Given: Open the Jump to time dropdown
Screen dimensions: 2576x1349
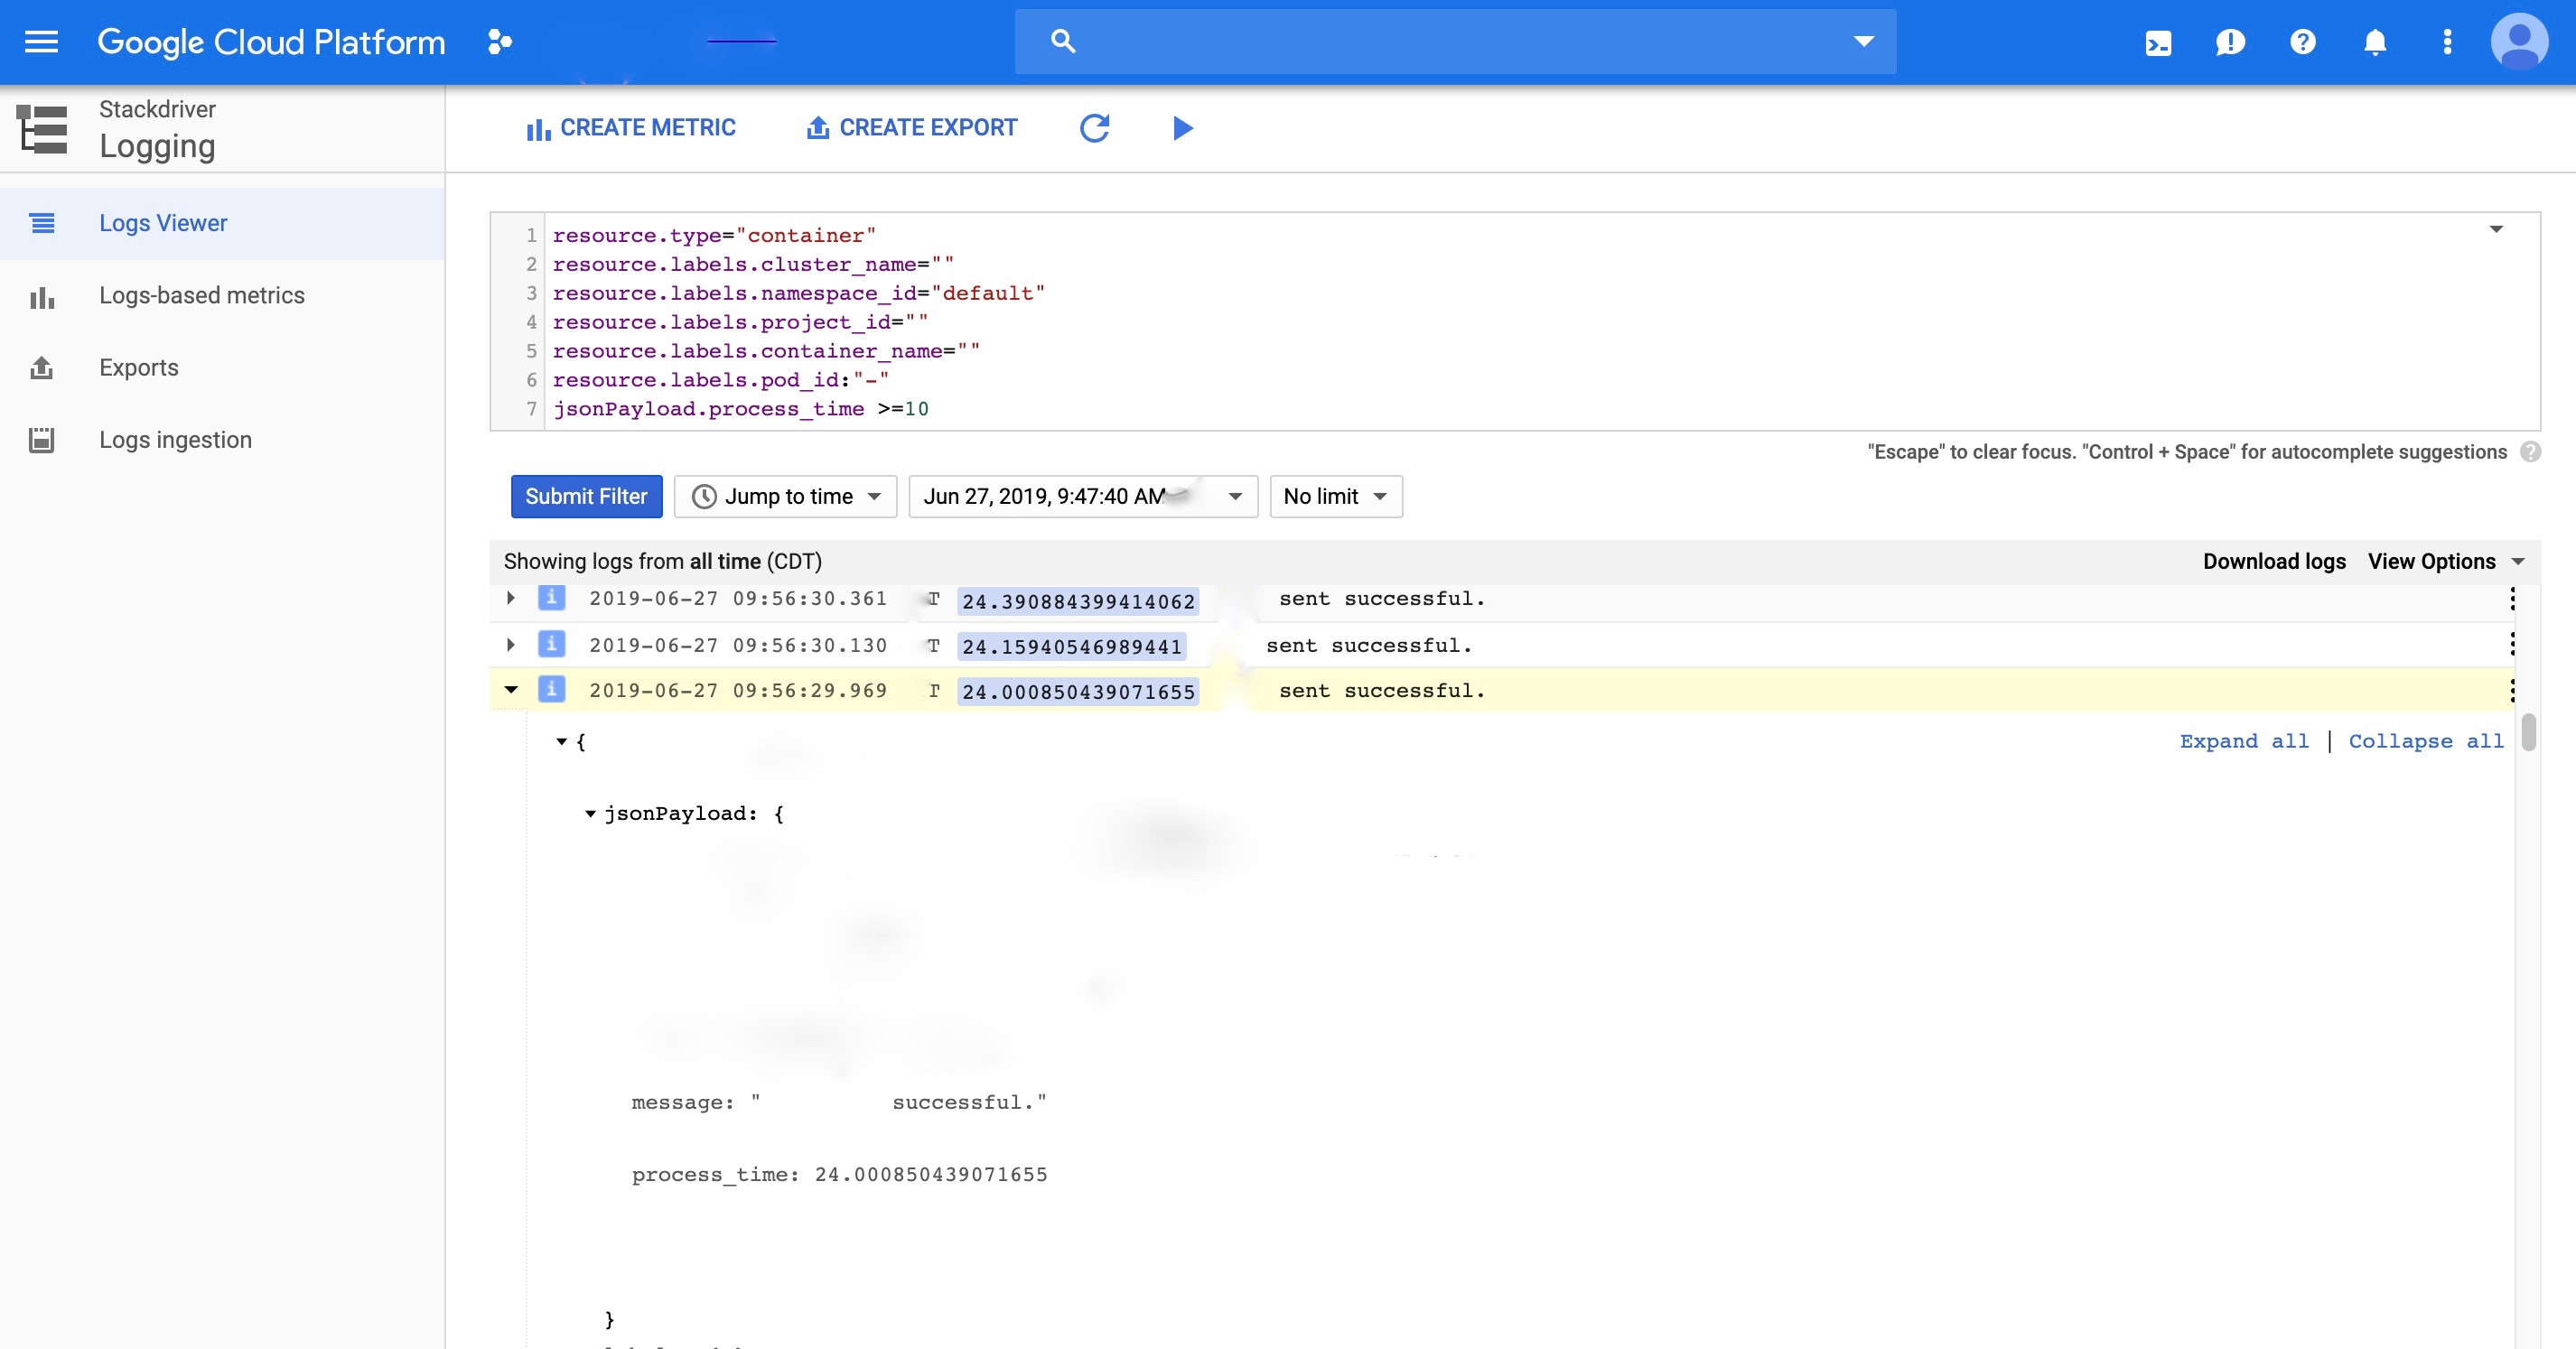Looking at the screenshot, I should coord(786,497).
